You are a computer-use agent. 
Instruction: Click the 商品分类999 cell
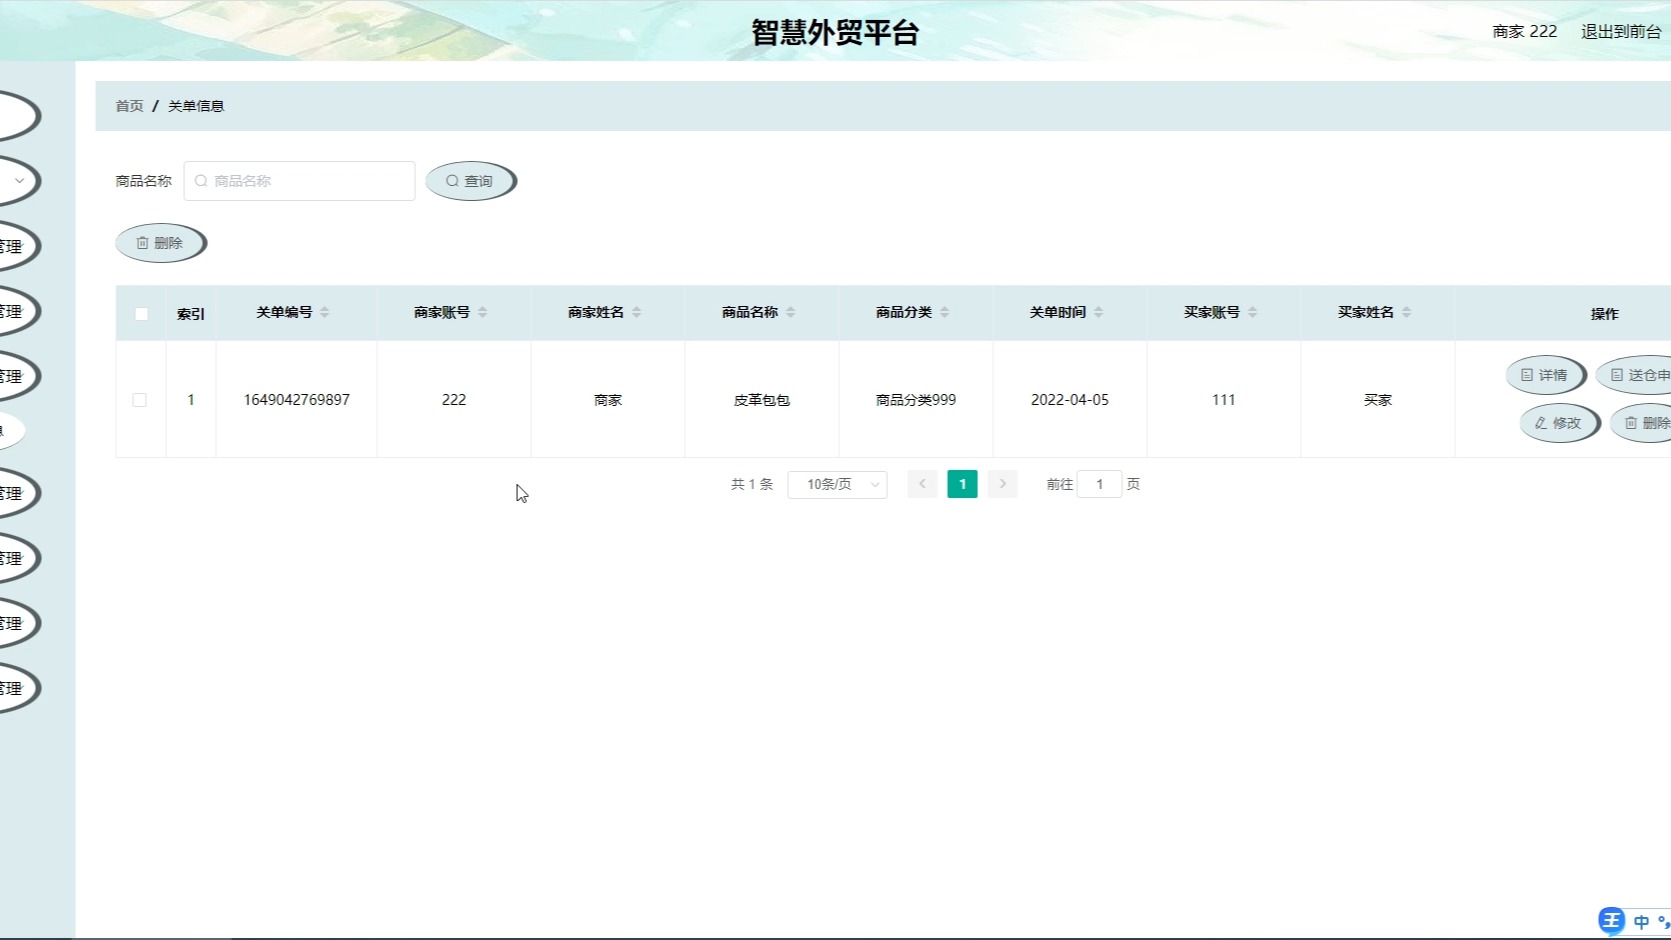tap(916, 400)
